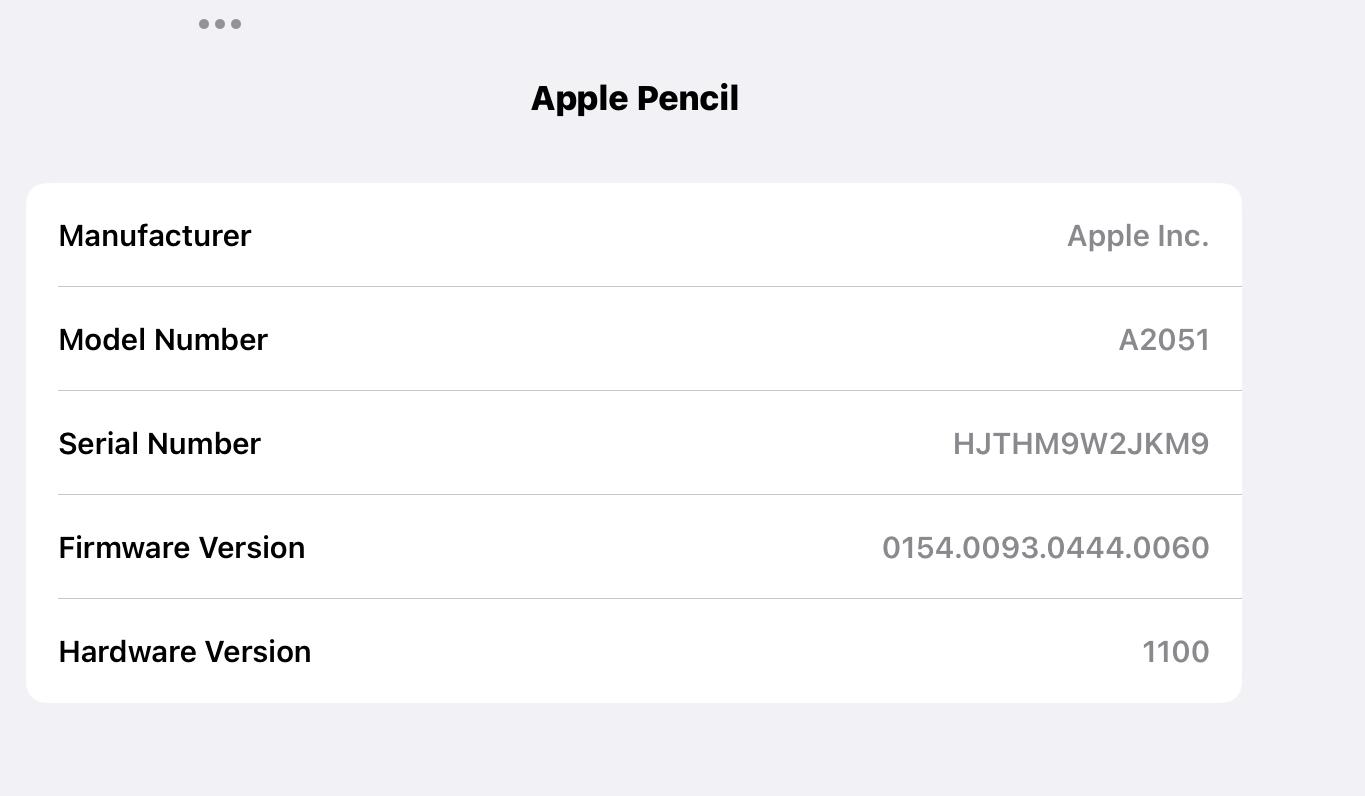Viewport: 1365px width, 796px height.
Task: Select the Firmware Version label
Action: (x=182, y=548)
